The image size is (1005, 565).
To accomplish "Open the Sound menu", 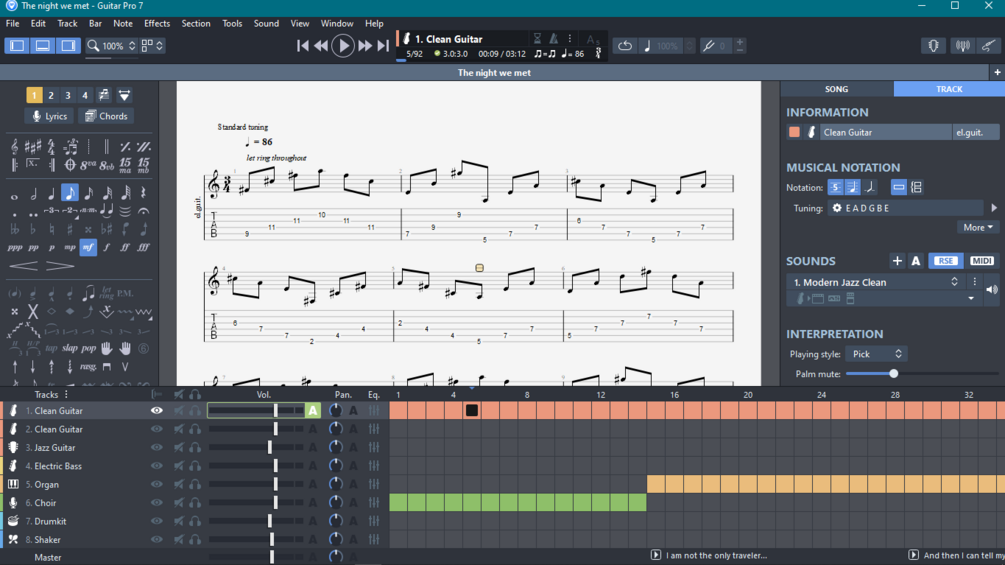I will [266, 23].
